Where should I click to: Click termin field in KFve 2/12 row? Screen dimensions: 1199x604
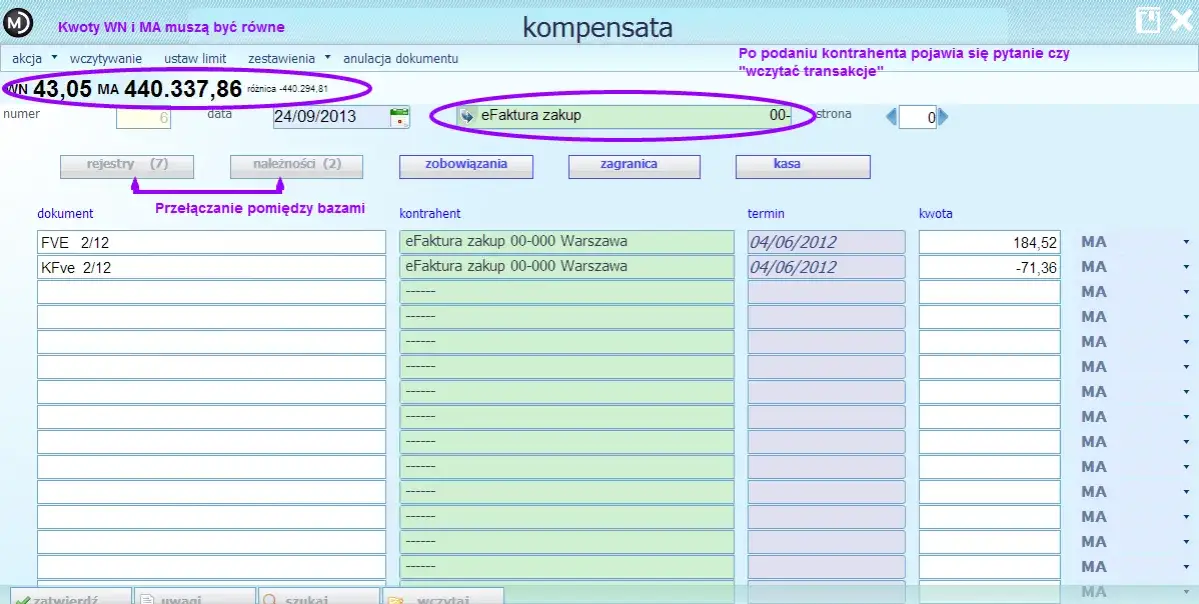coord(826,268)
